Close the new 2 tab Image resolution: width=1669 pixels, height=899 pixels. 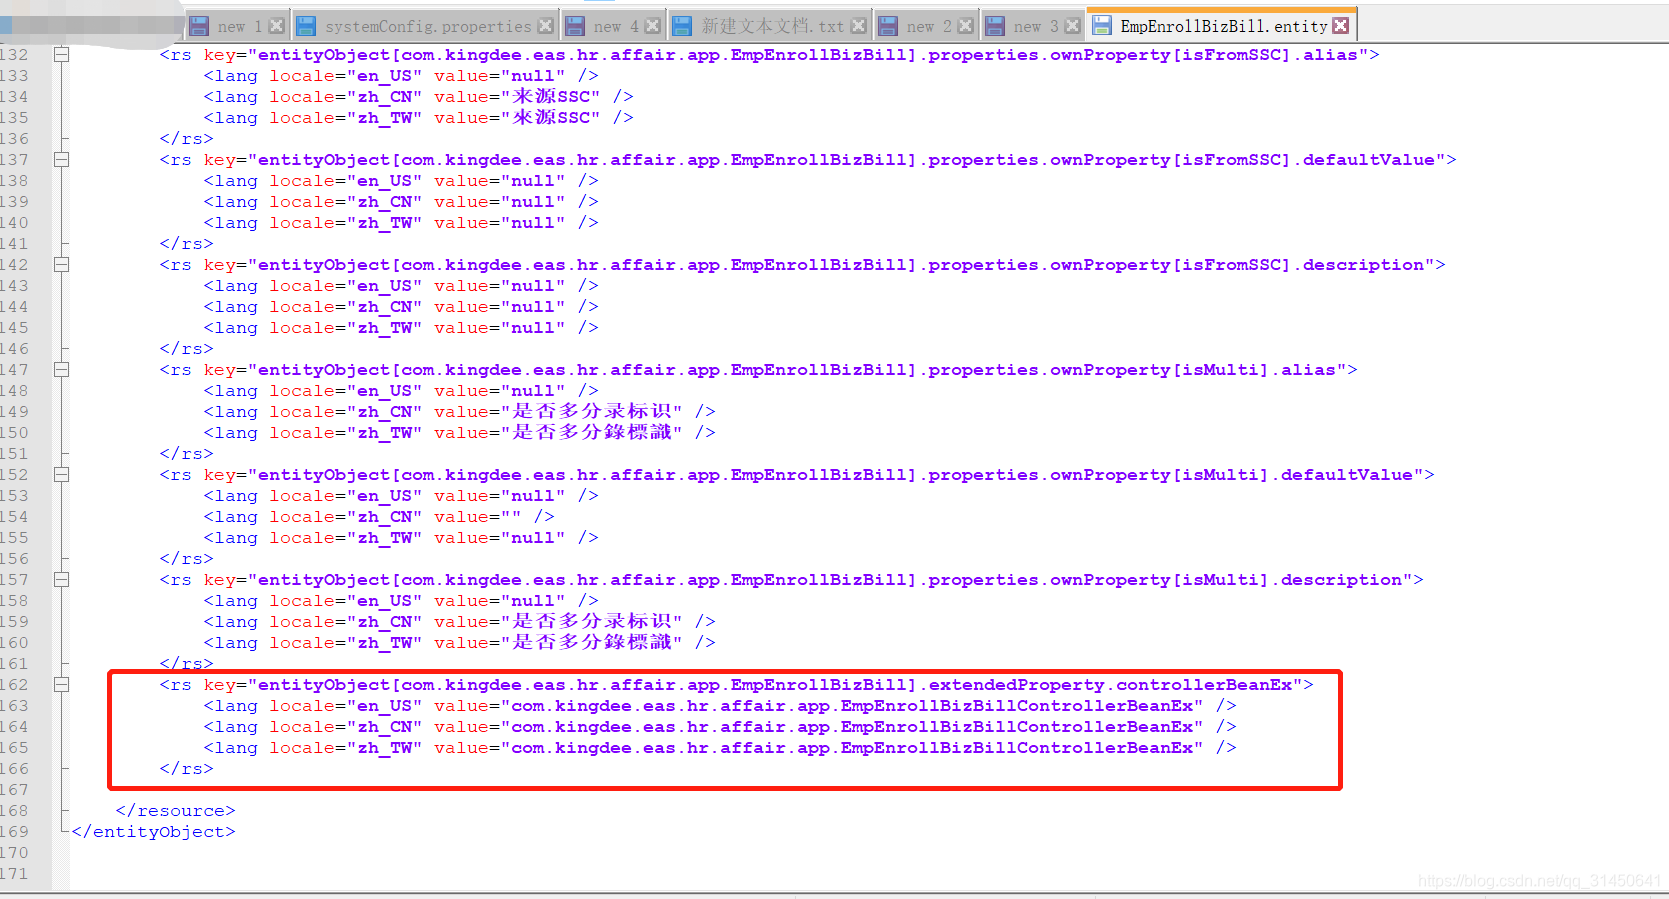965,26
